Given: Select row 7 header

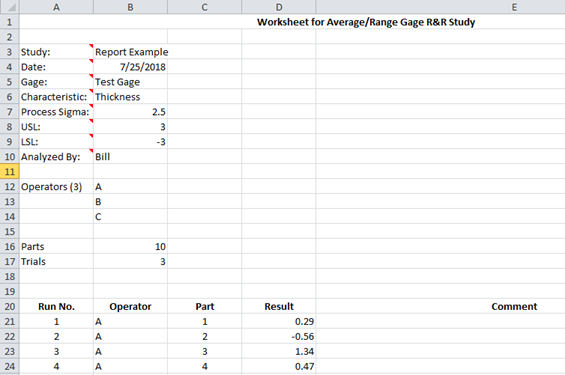Looking at the screenshot, I should (9, 112).
